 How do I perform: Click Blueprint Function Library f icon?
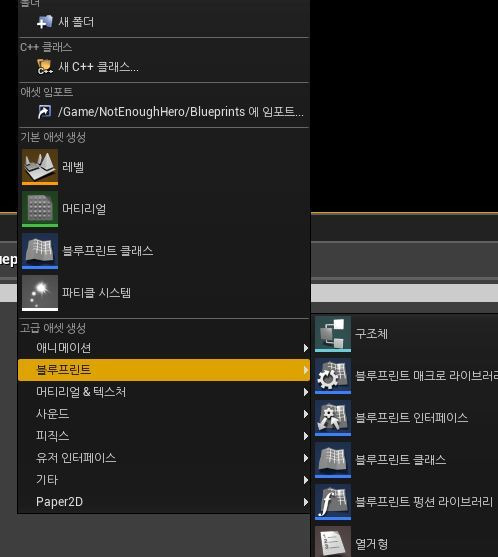tap(333, 502)
